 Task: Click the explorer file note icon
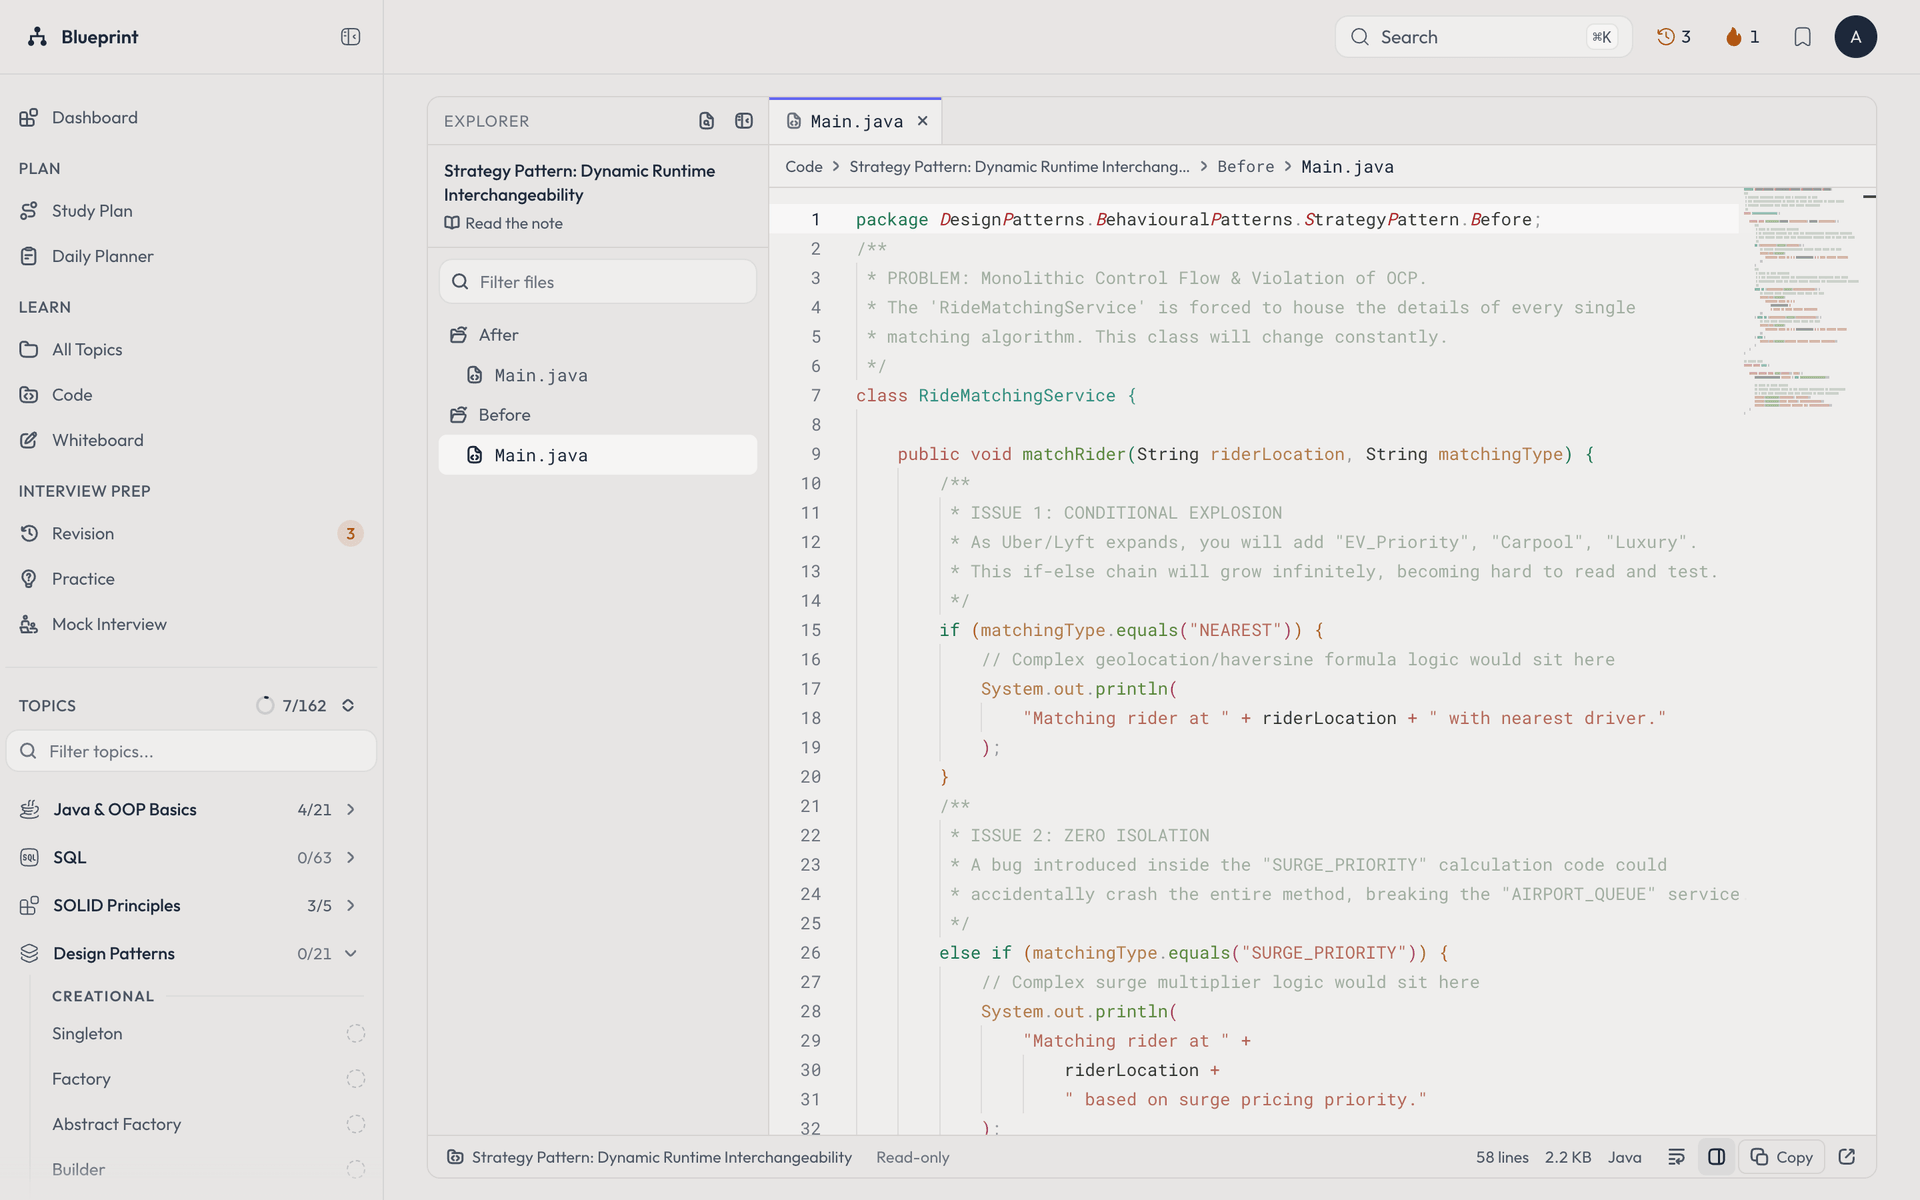click(707, 121)
